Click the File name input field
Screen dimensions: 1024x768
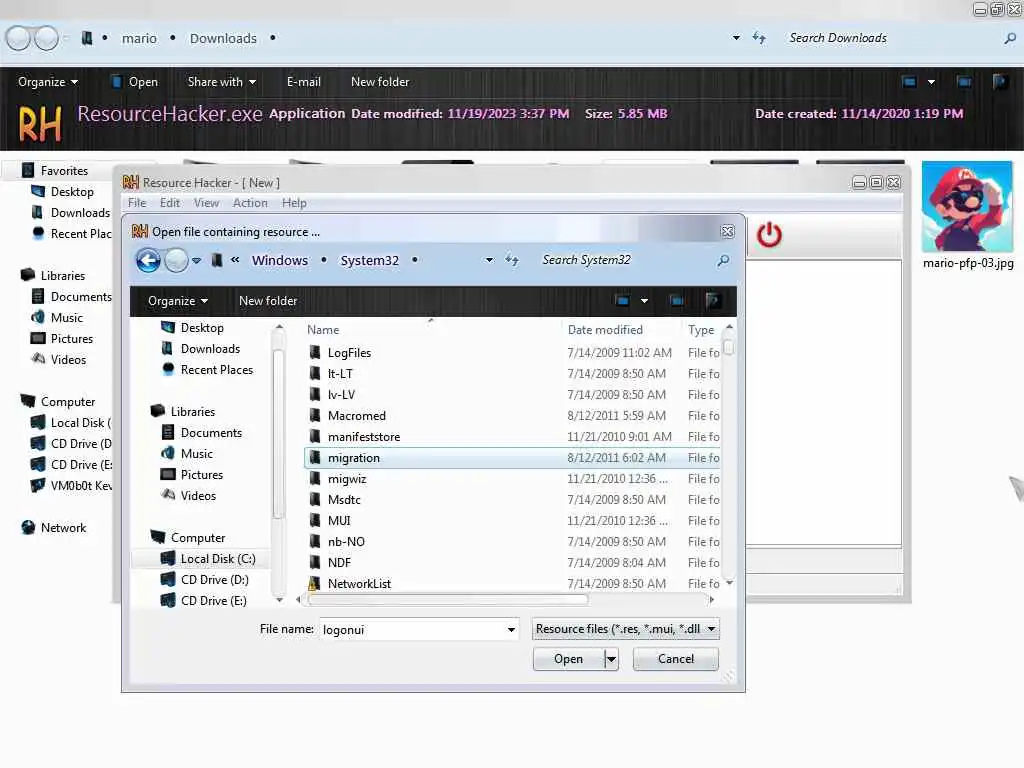pyautogui.click(x=413, y=630)
